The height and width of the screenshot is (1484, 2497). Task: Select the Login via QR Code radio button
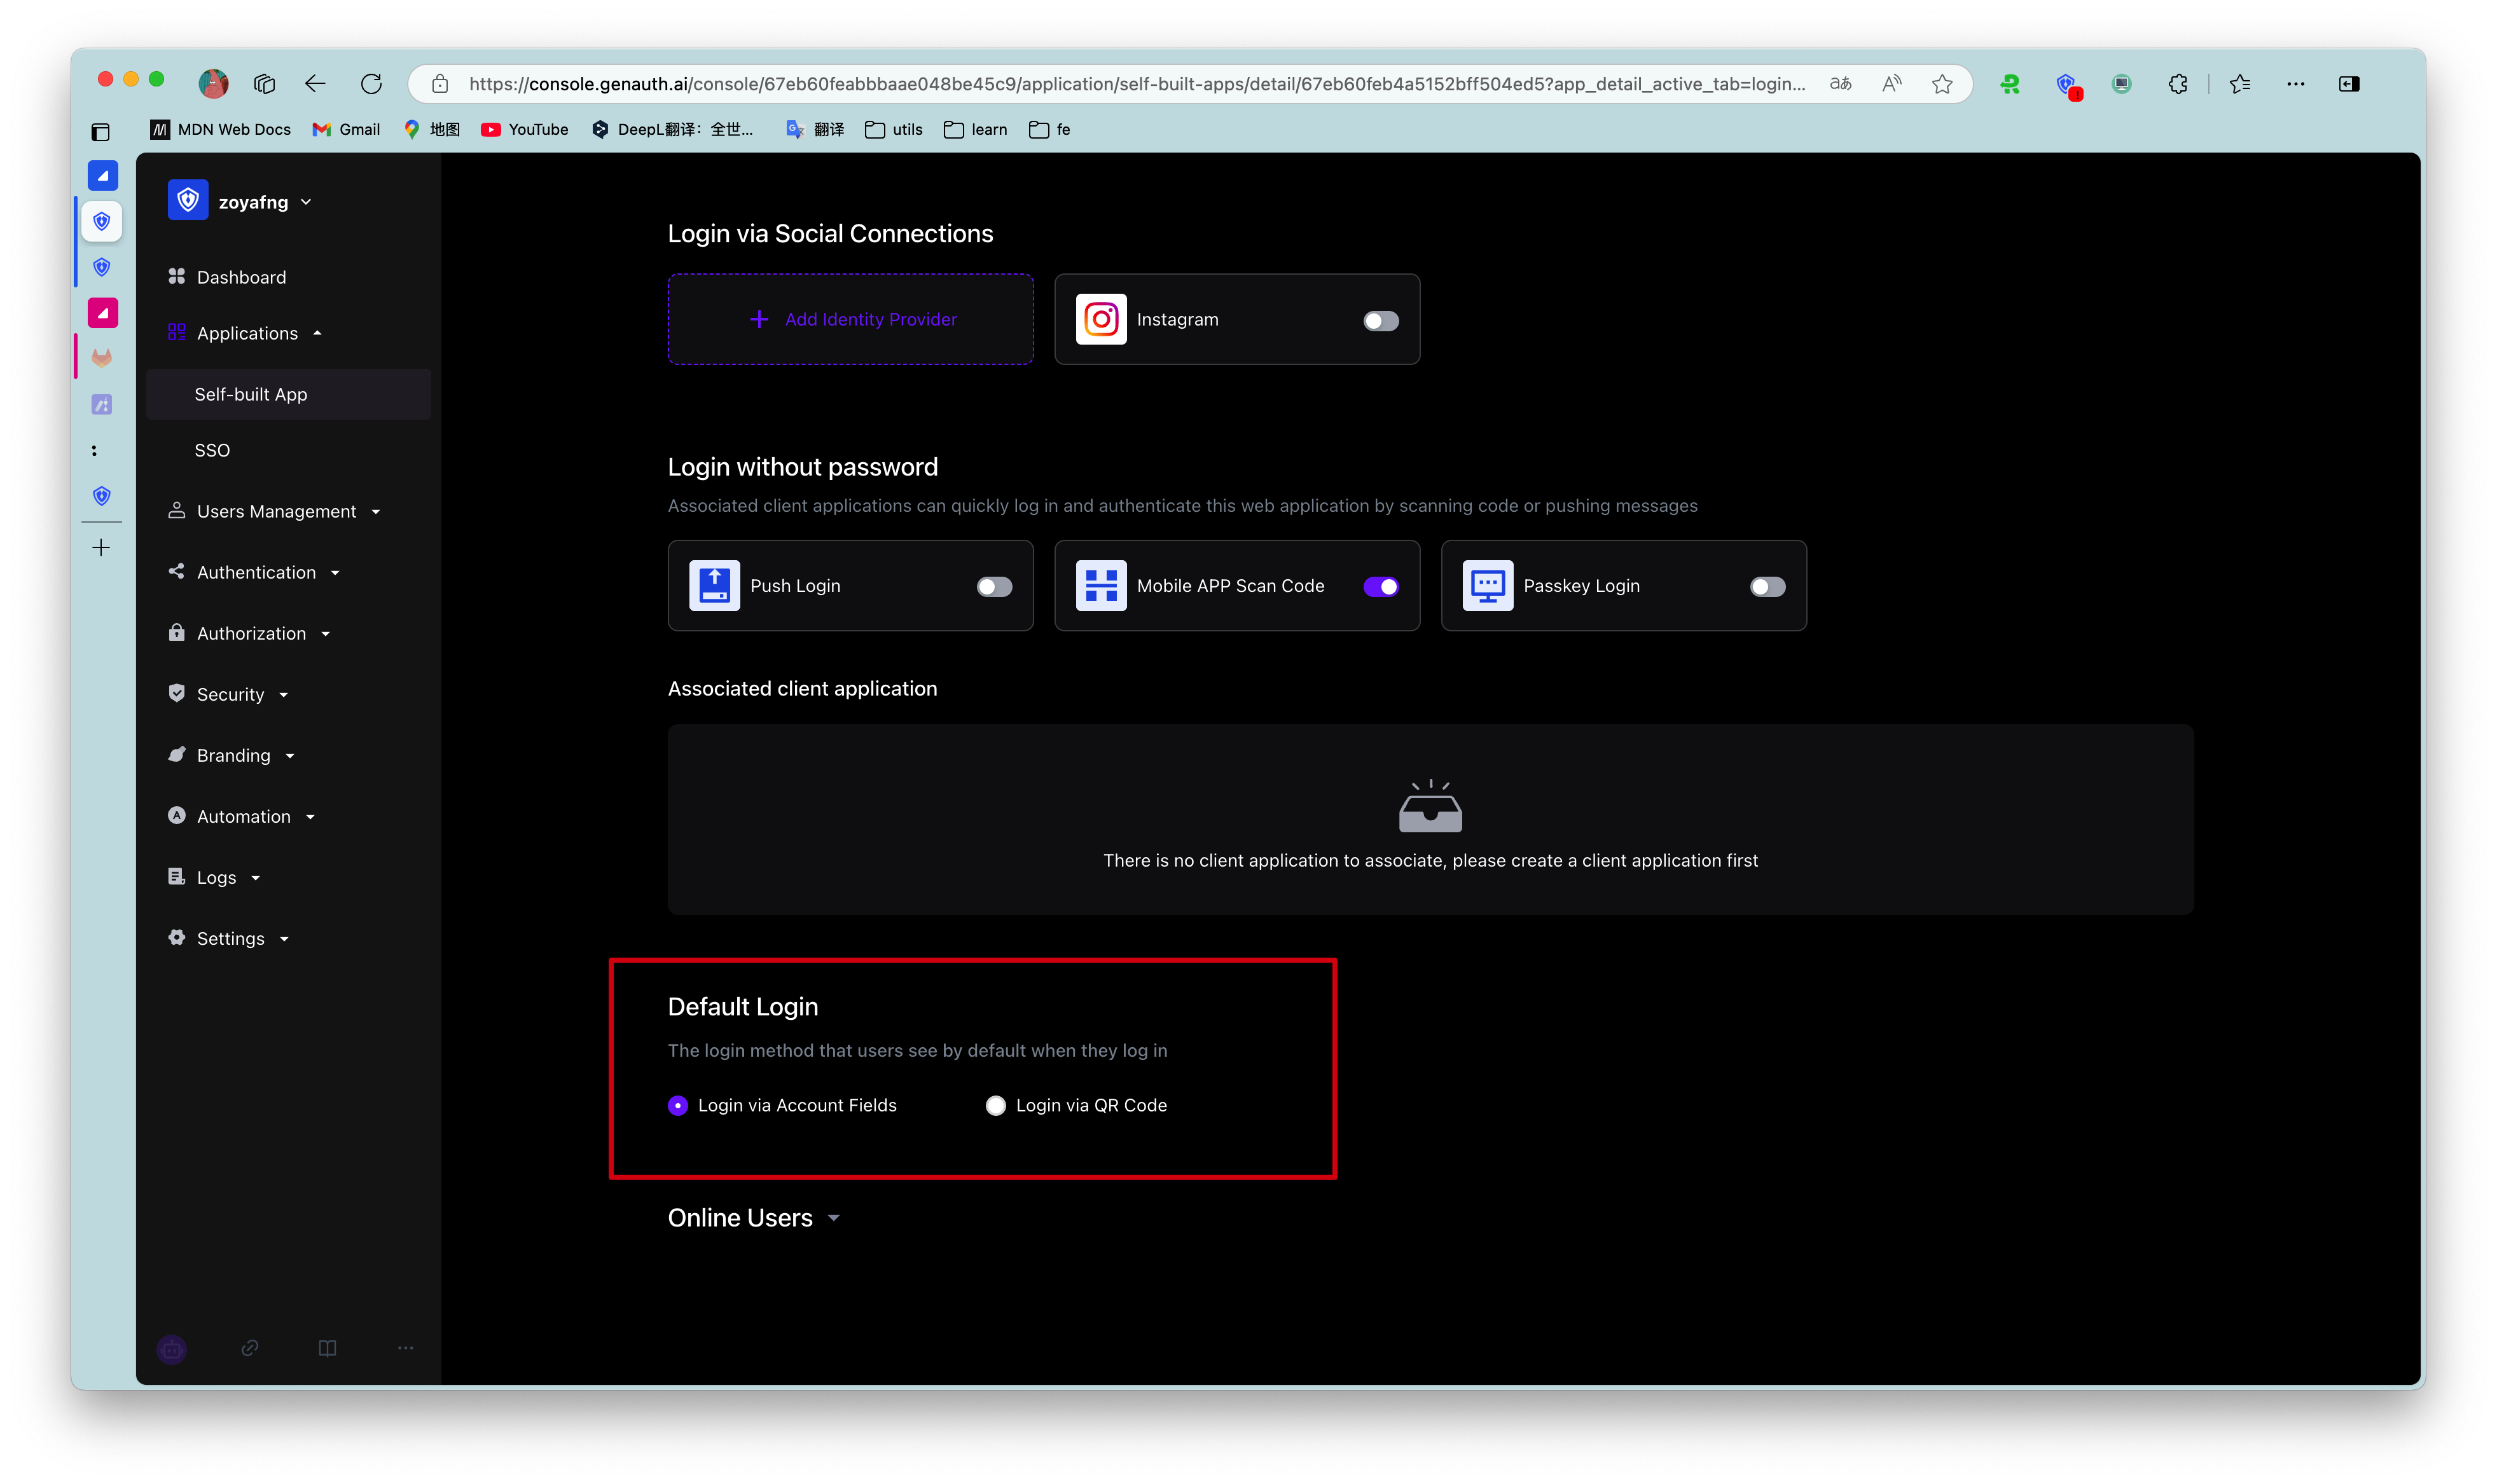point(995,1105)
